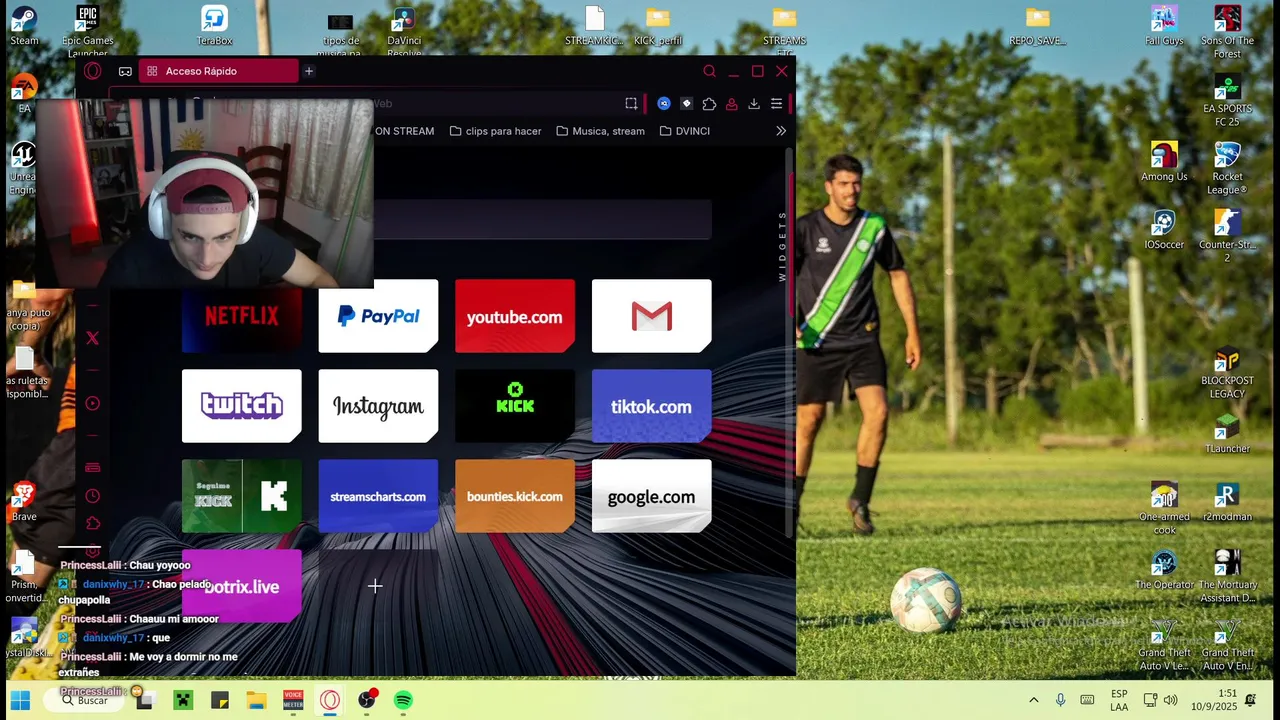The width and height of the screenshot is (1280, 720).
Task: Select the TeraBox desktop shortcut
Action: pyautogui.click(x=214, y=26)
